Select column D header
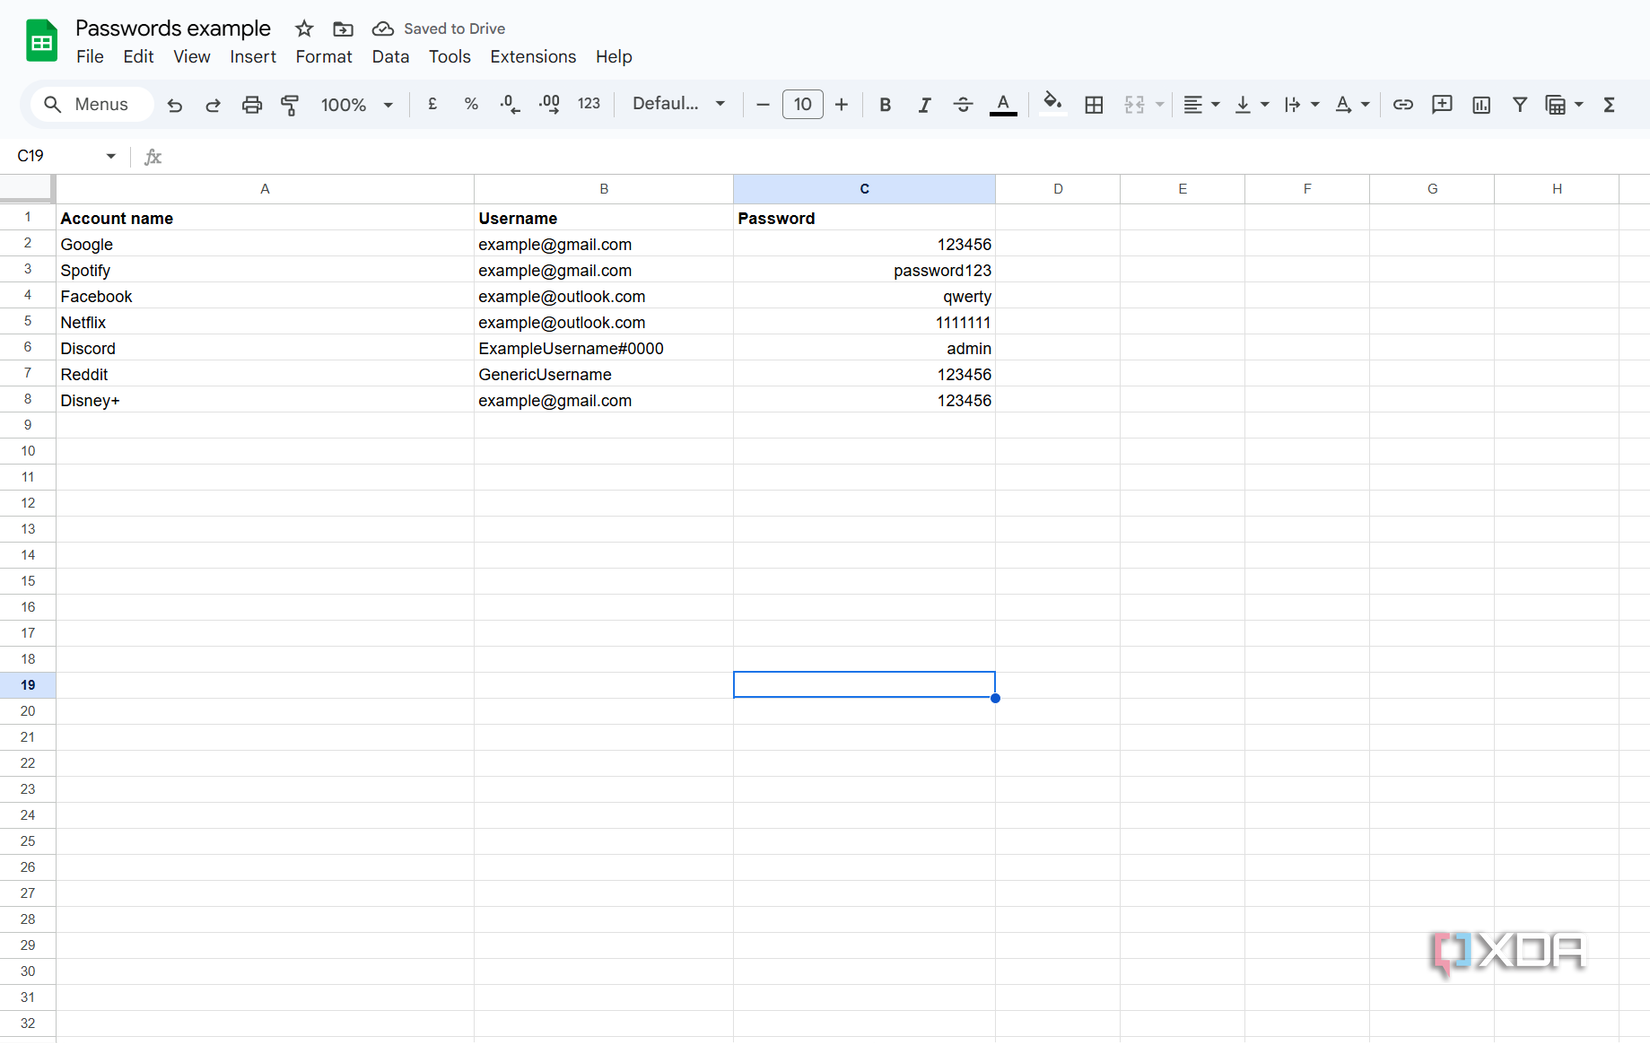 click(1057, 189)
